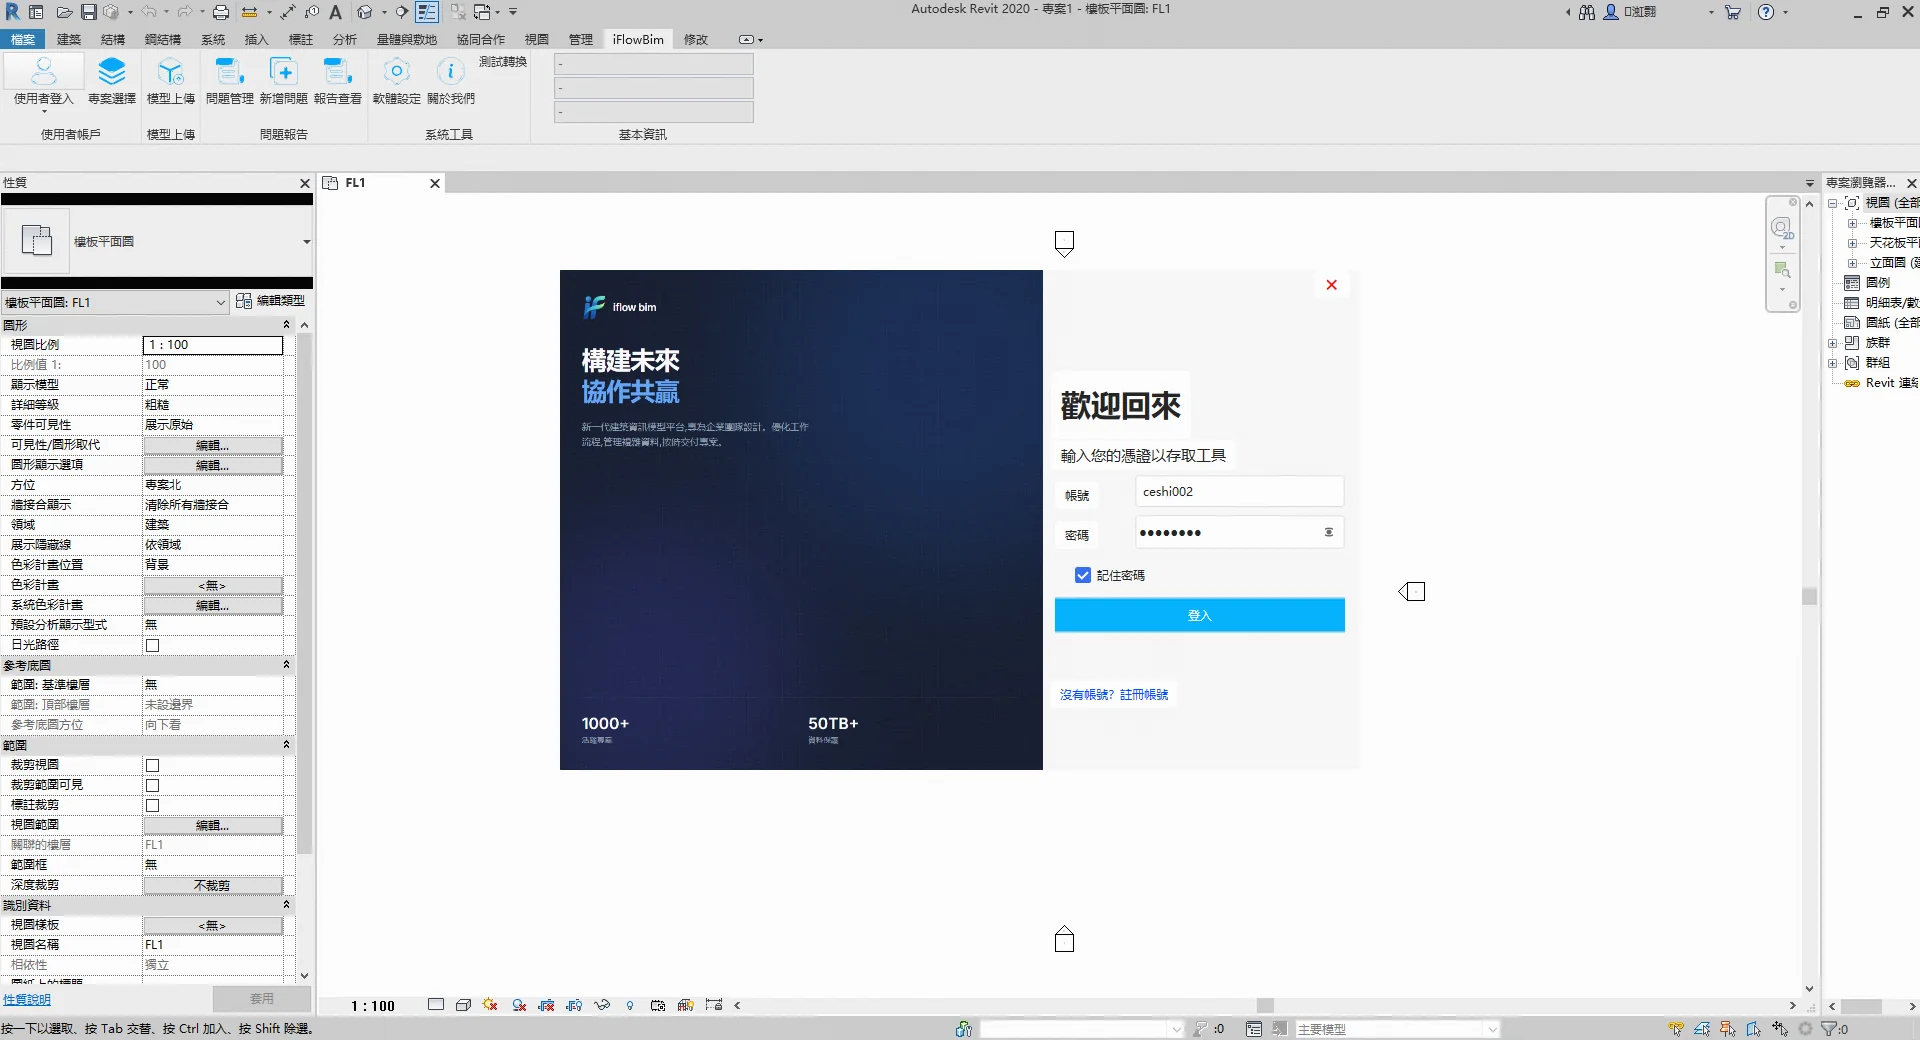The height and width of the screenshot is (1040, 1920).
Task: Click the Autodesk App Store cart icon
Action: [1733, 12]
